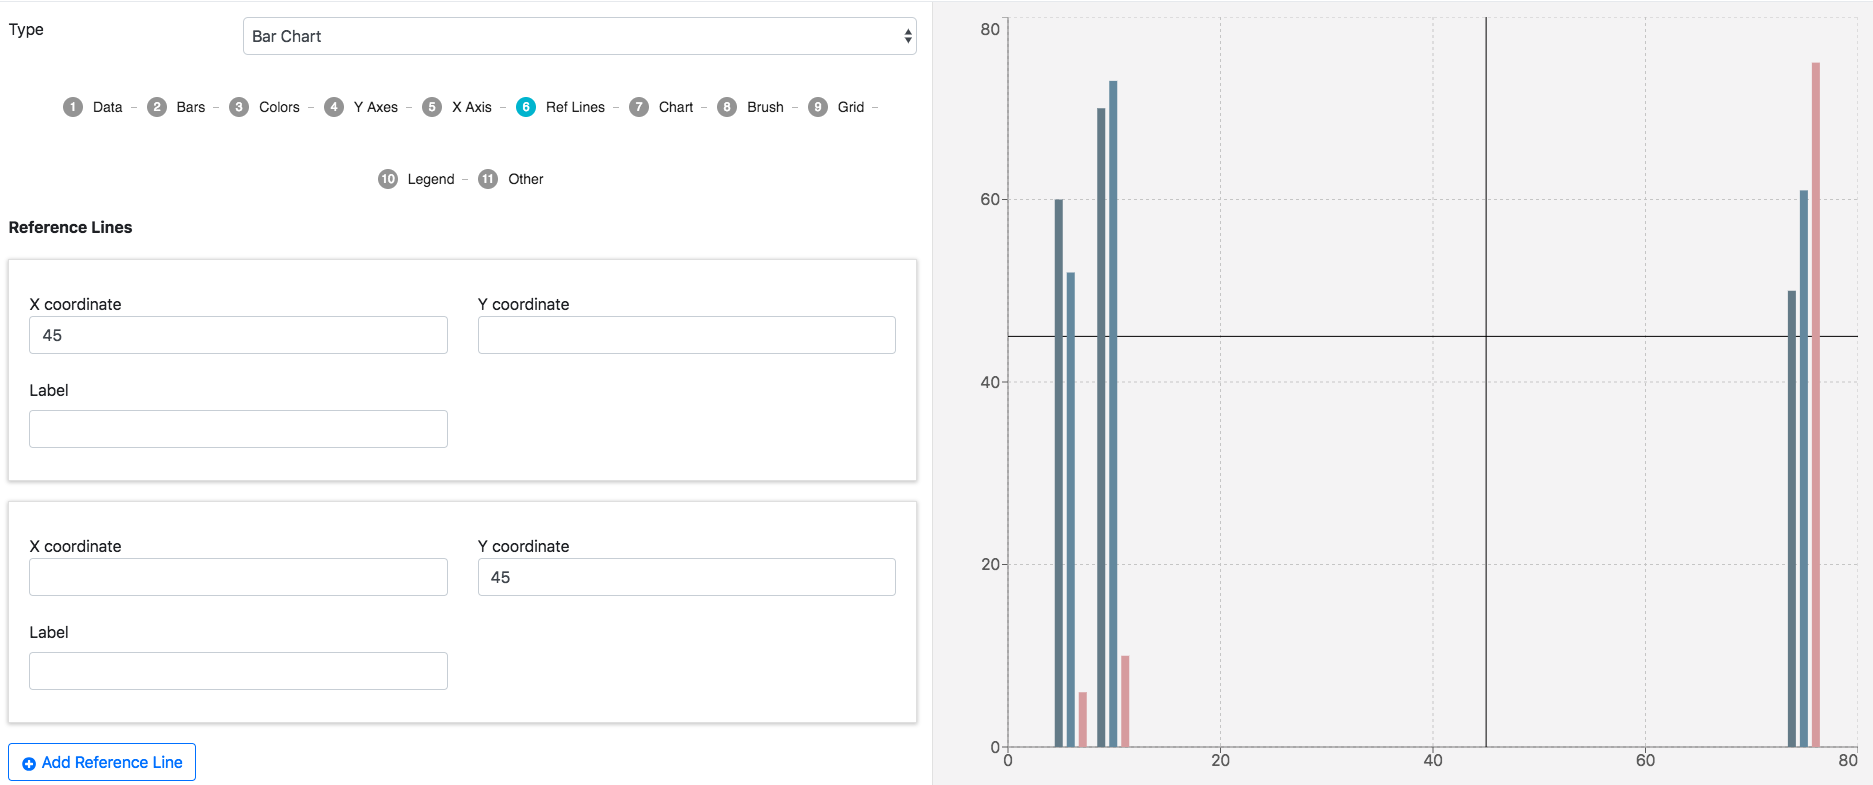Viewport: 1873px width, 785px height.
Task: Click the empty first Y coordinate field
Action: [x=686, y=335]
